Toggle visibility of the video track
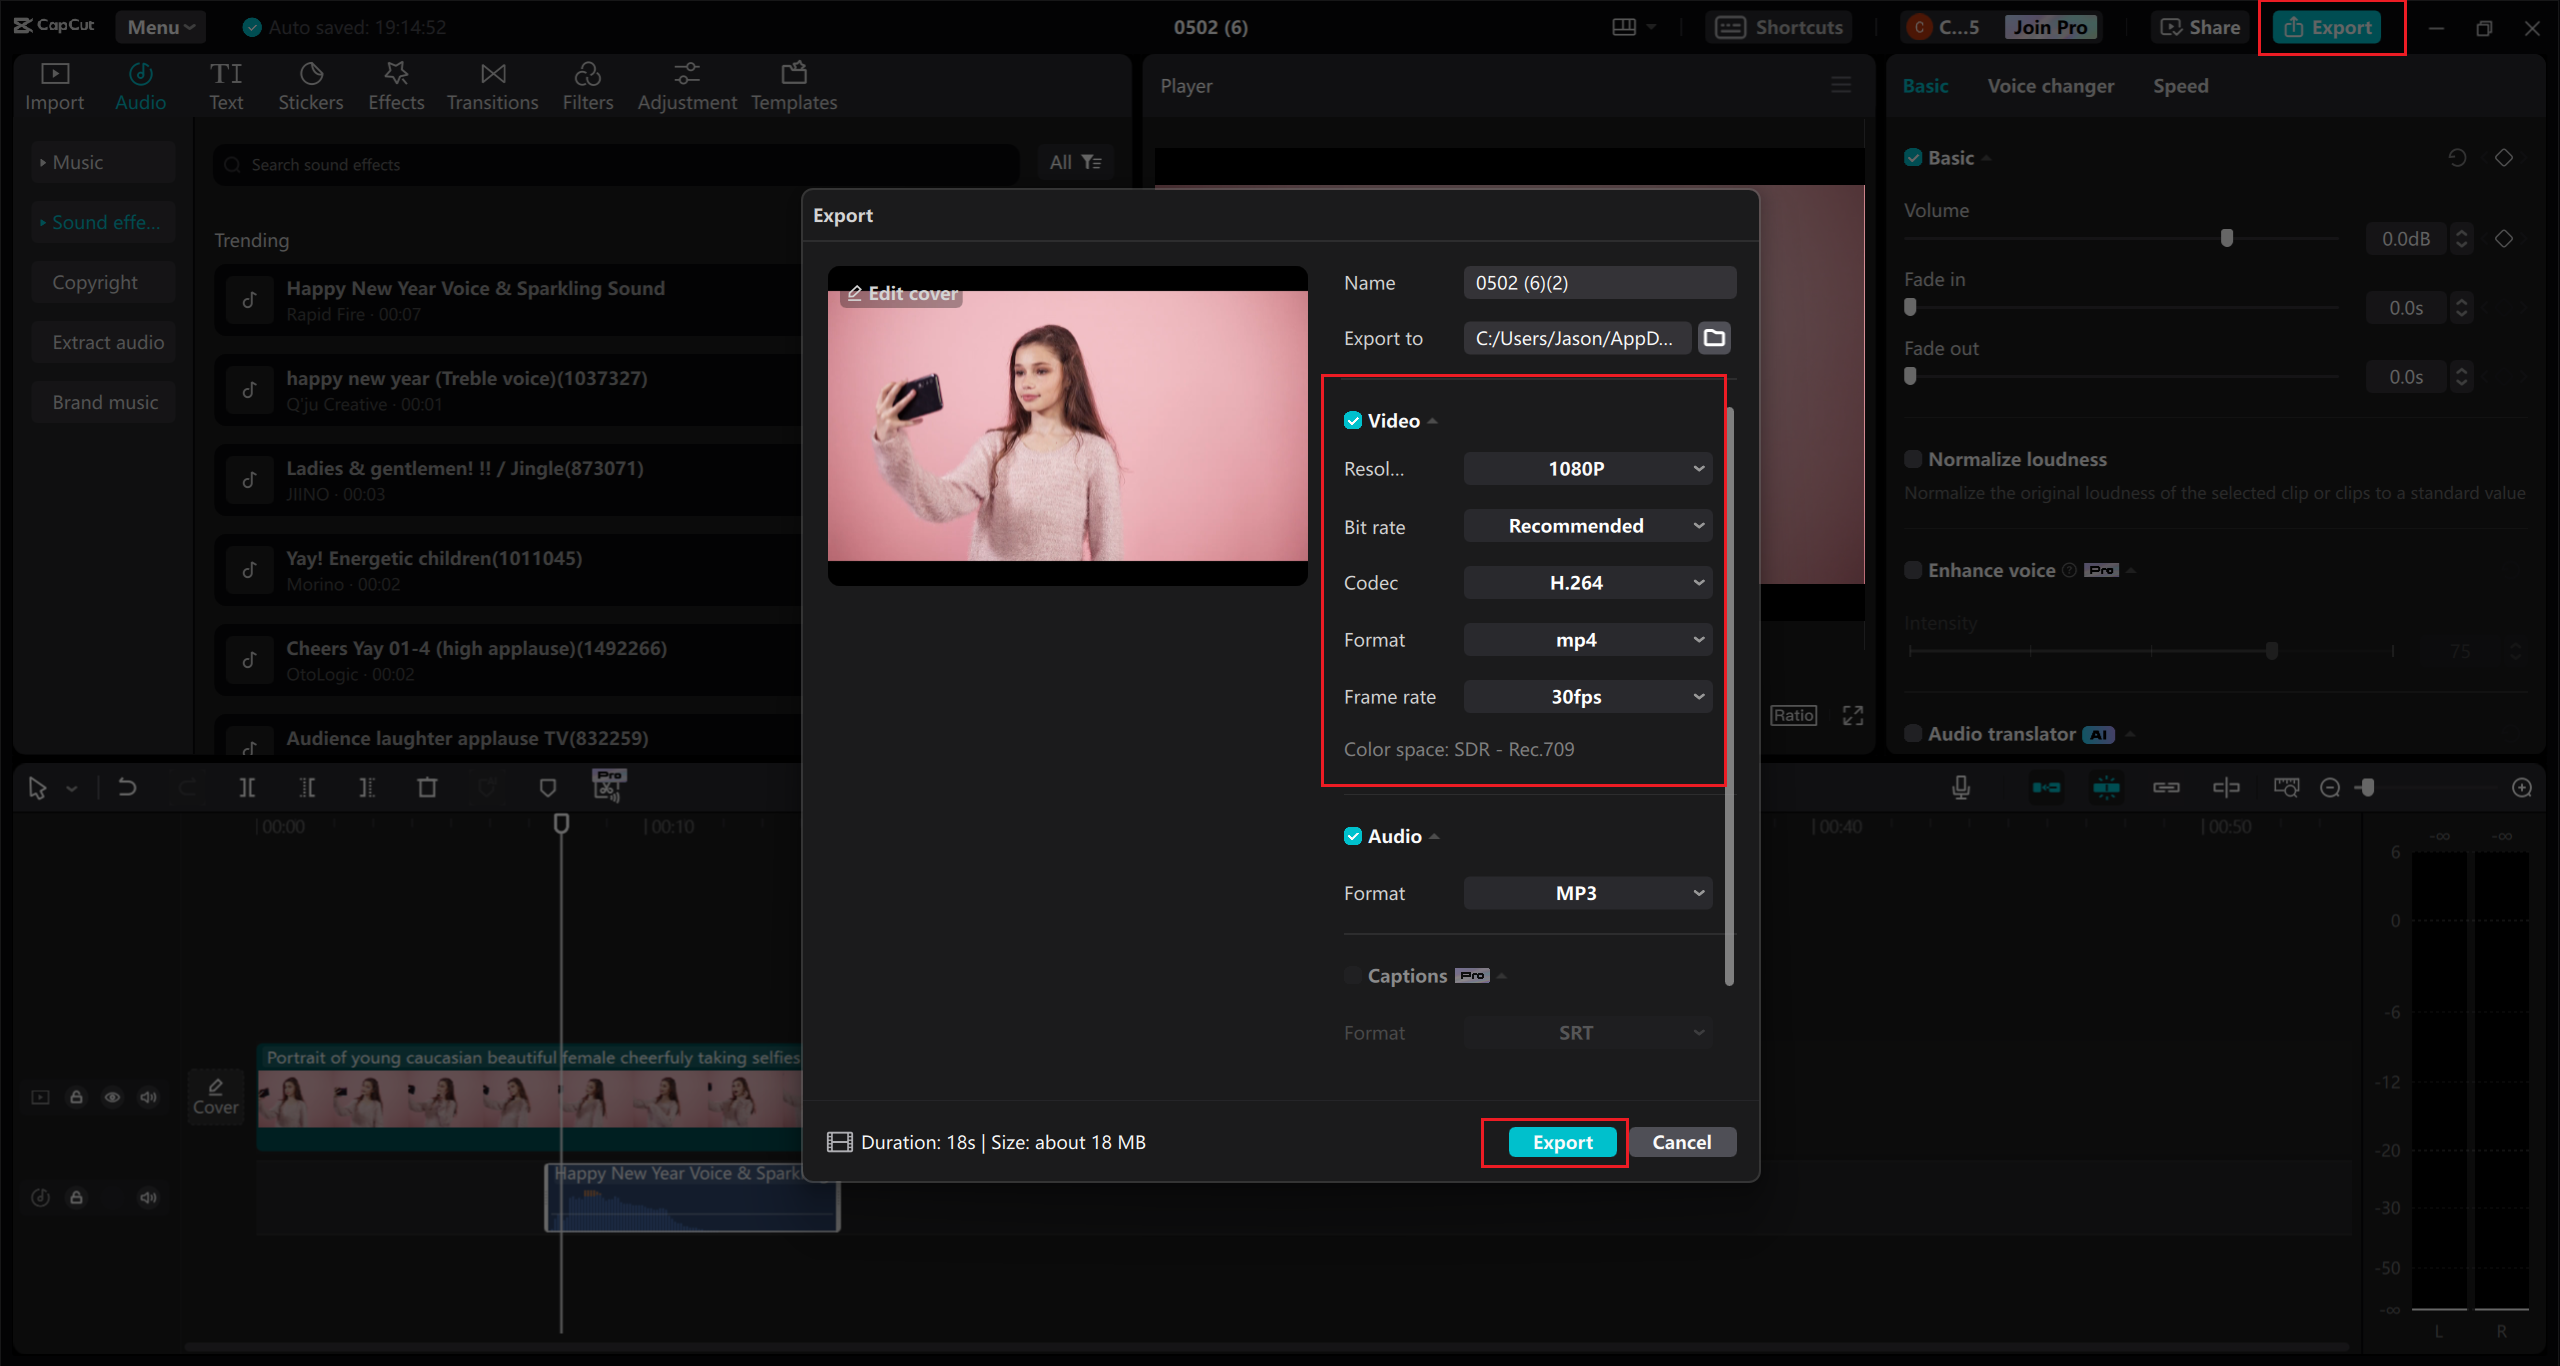The image size is (2560, 1366). tap(112, 1097)
